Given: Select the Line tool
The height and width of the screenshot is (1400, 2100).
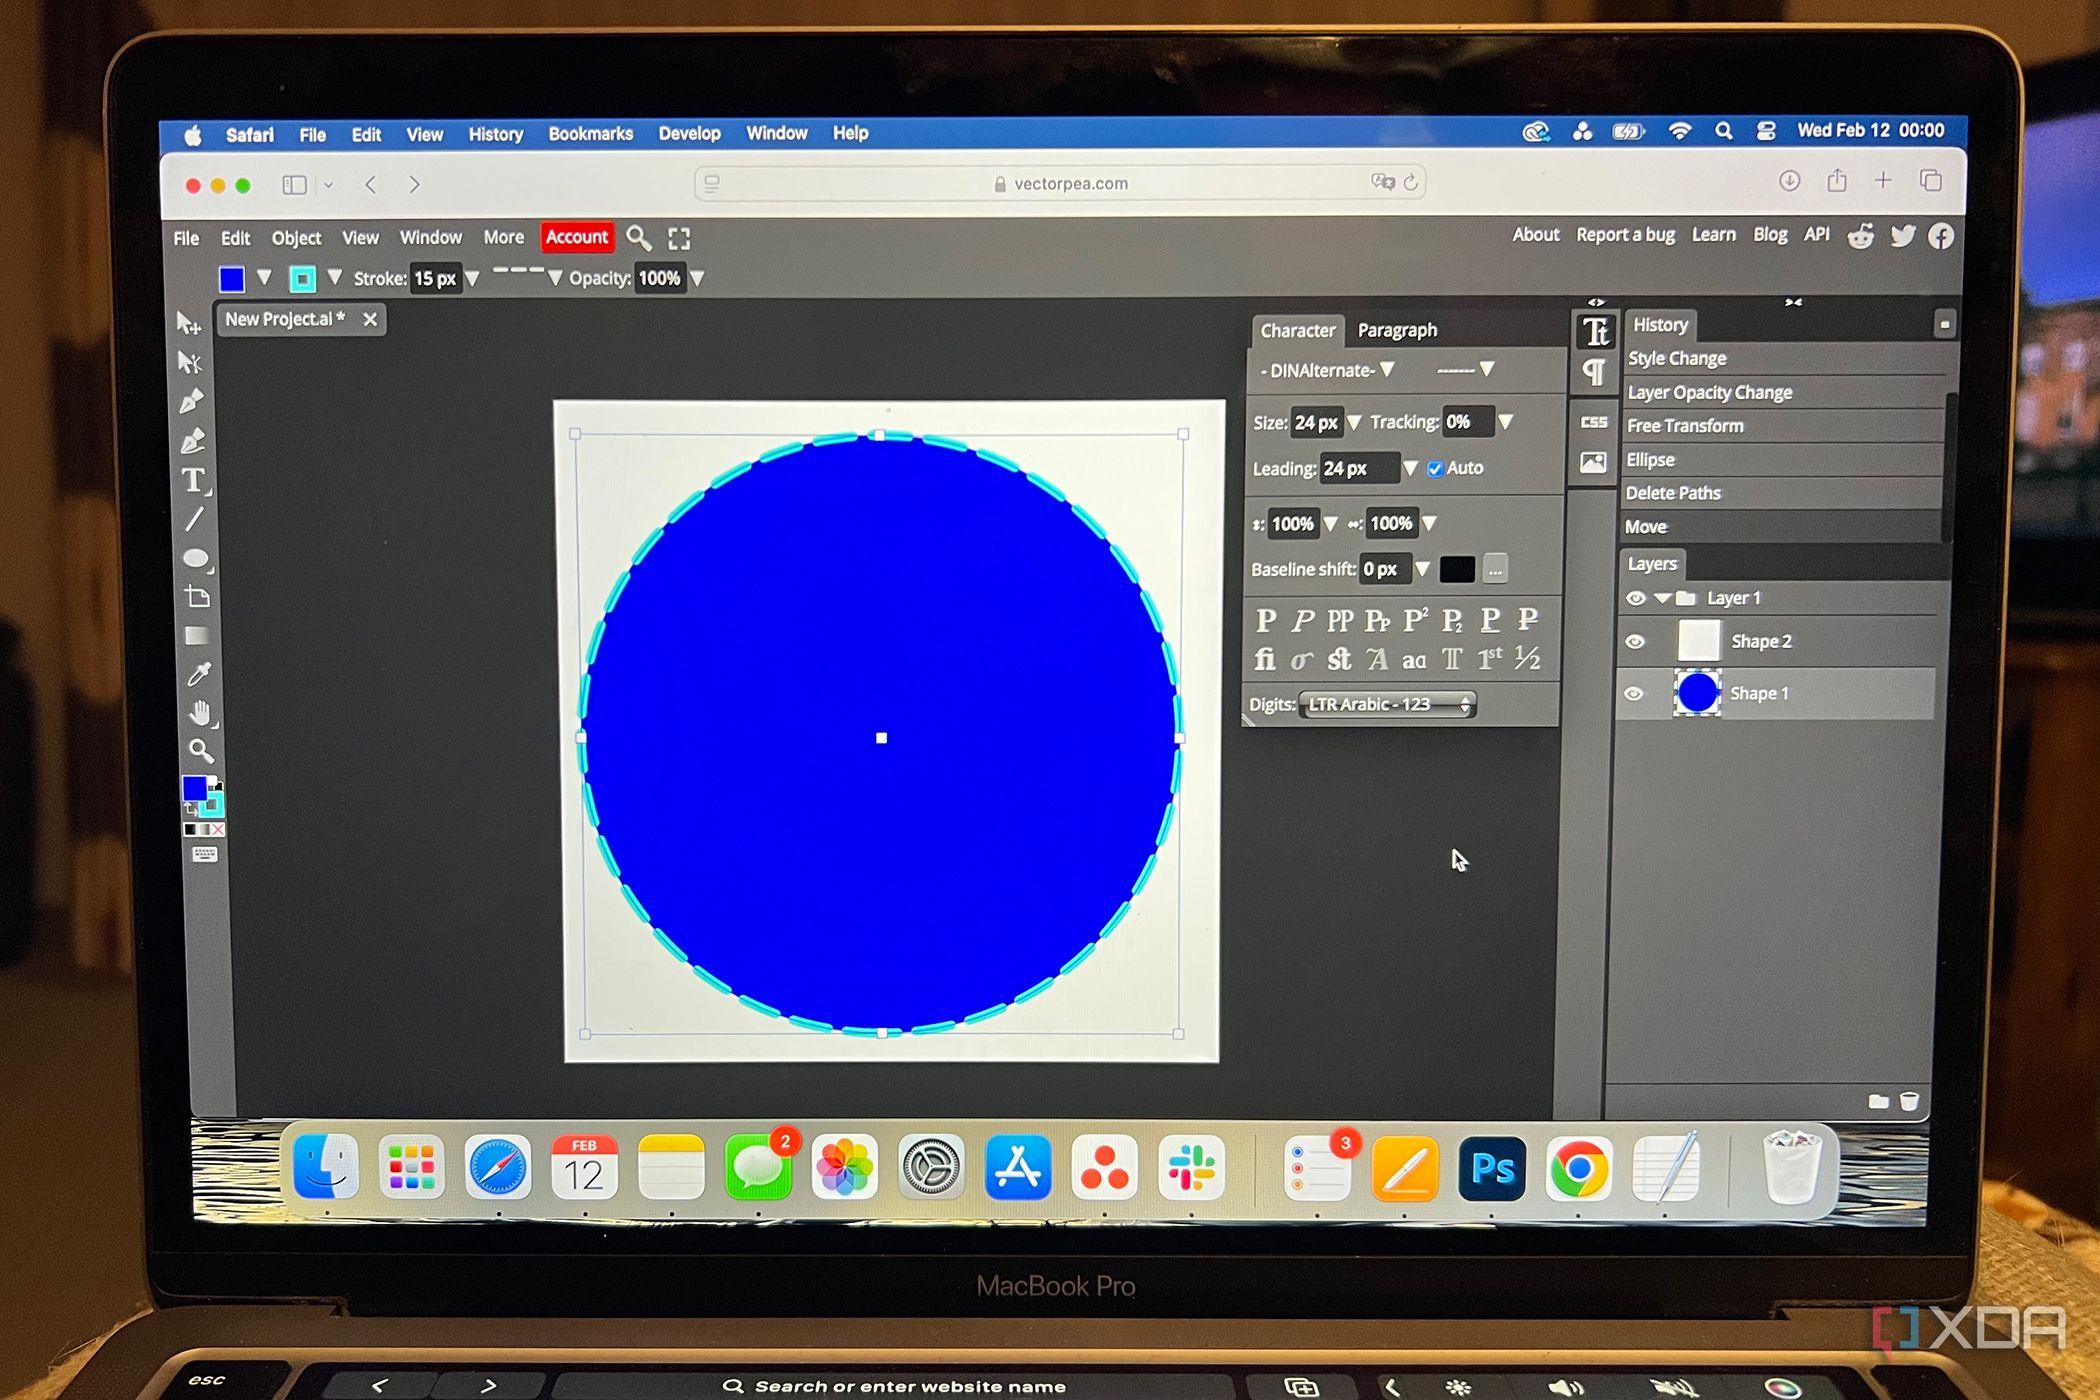Looking at the screenshot, I should pyautogui.click(x=194, y=520).
